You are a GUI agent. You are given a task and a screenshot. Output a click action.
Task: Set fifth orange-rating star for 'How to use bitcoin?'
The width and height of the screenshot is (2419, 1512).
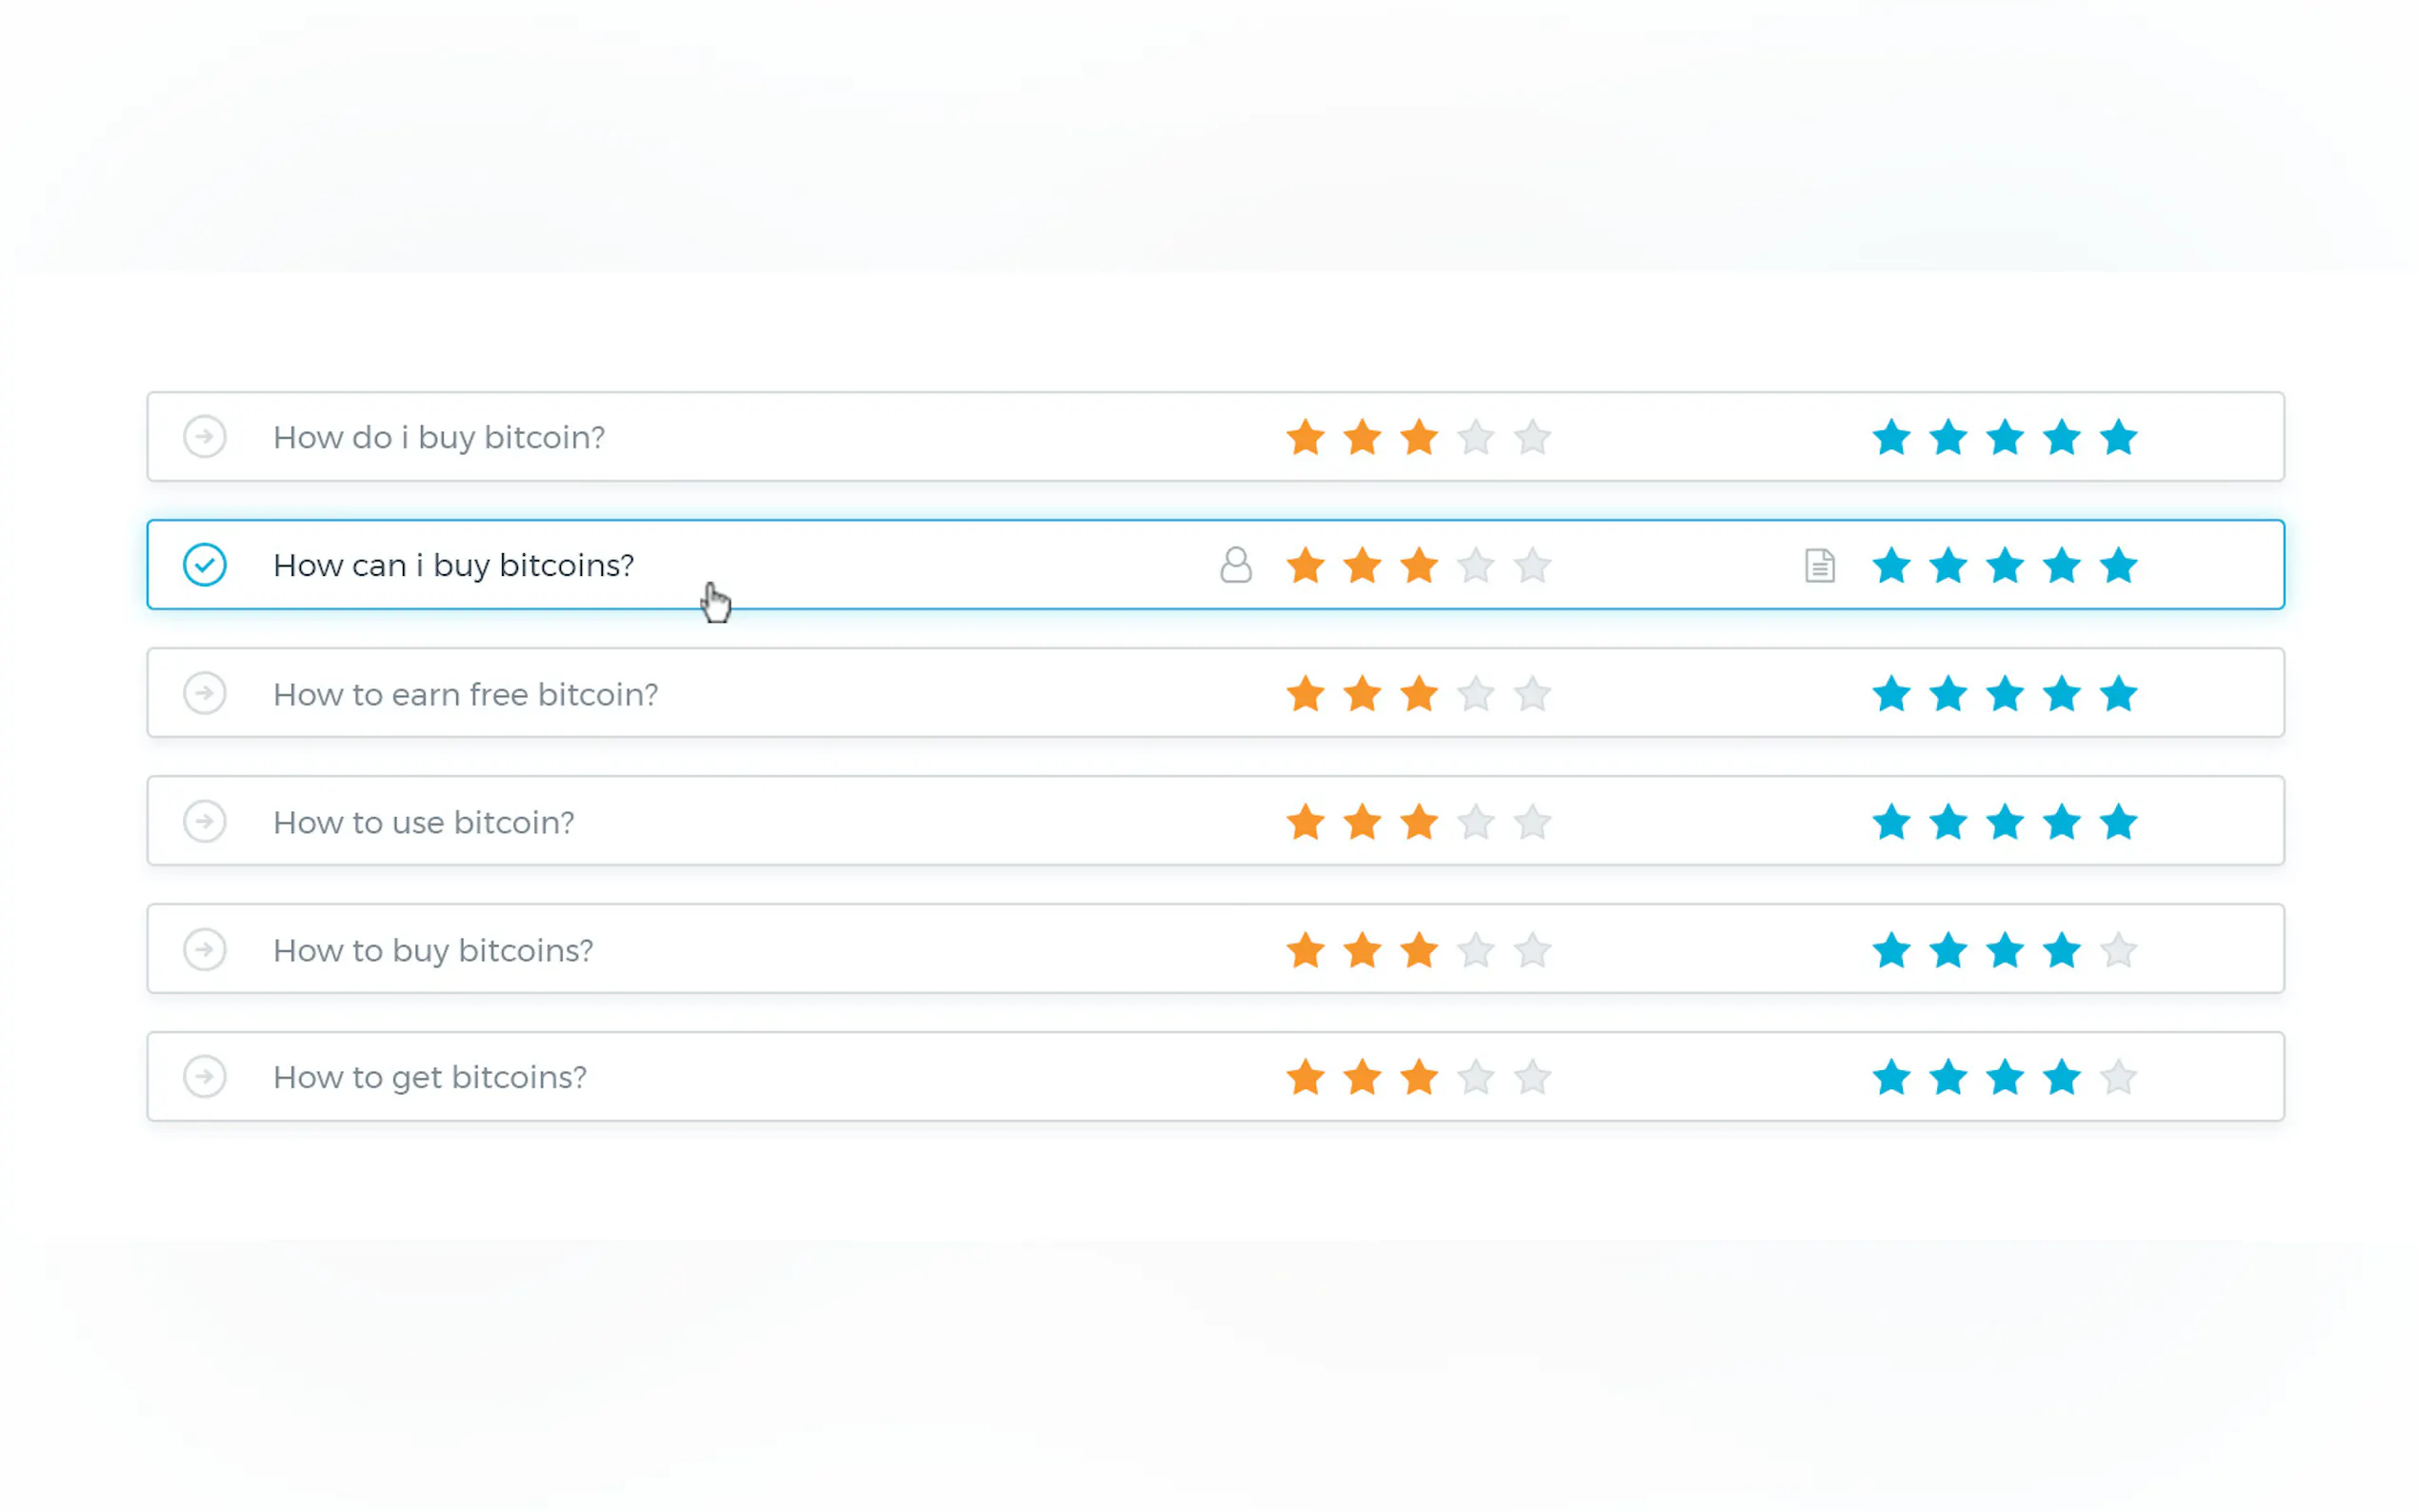1532,823
